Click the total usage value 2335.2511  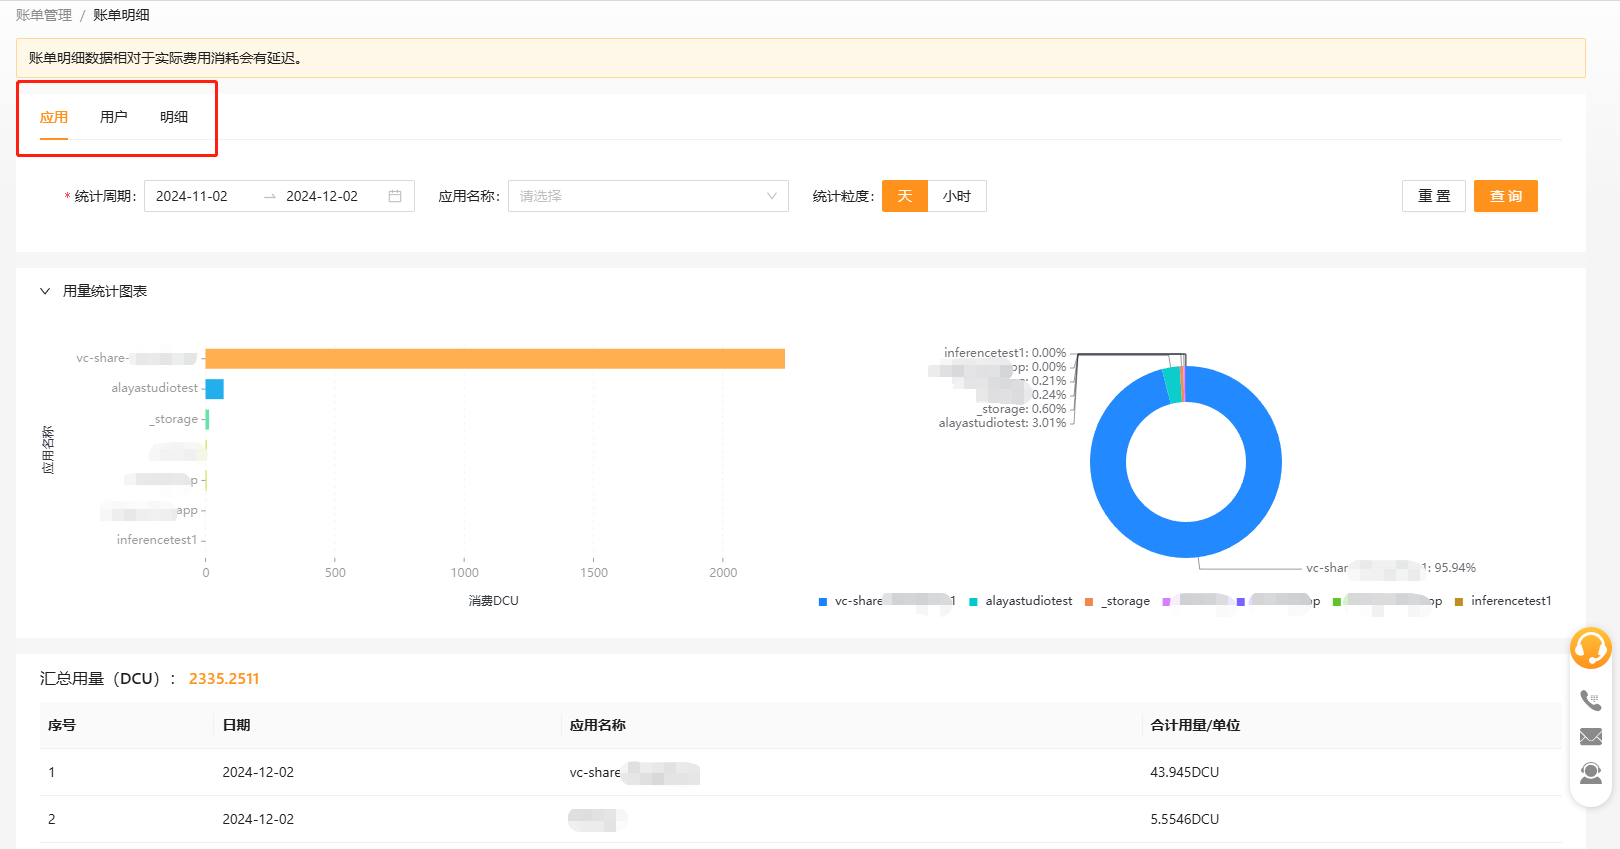point(224,678)
